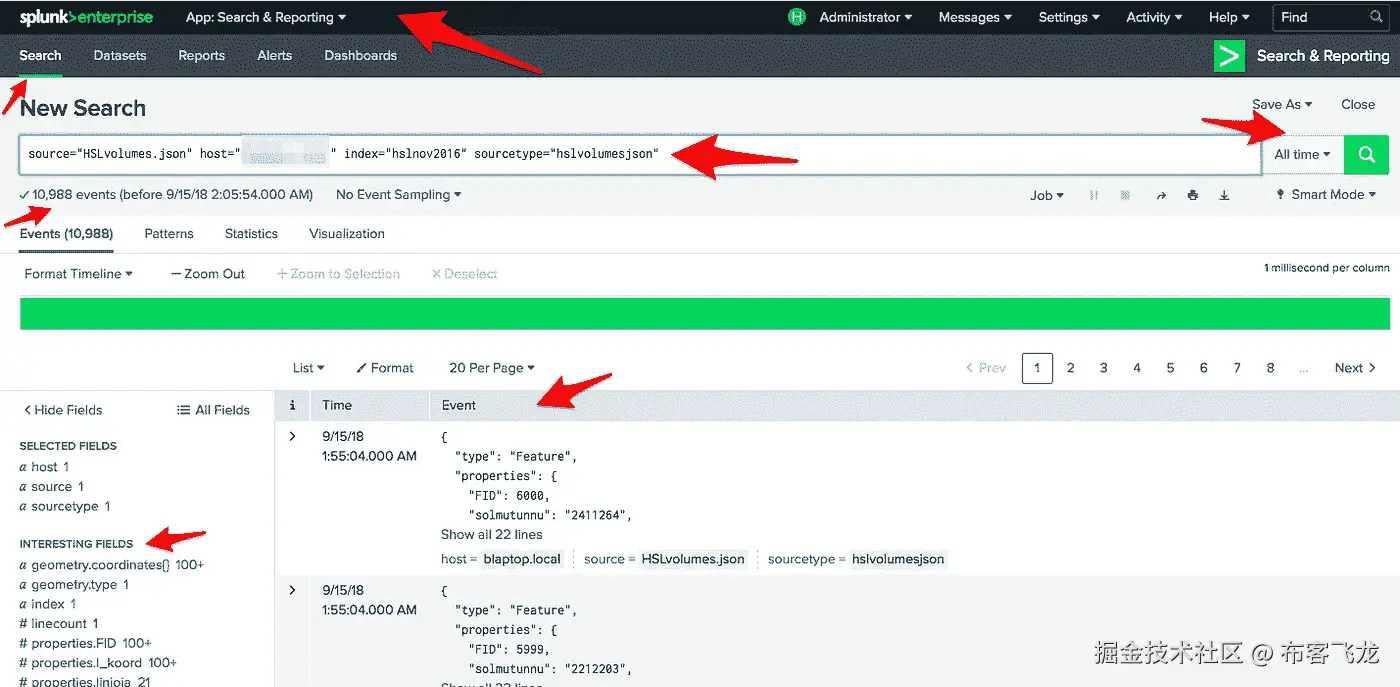Click Zoom Out on the timeline
Viewport: 1400px width, 687px height.
point(207,273)
